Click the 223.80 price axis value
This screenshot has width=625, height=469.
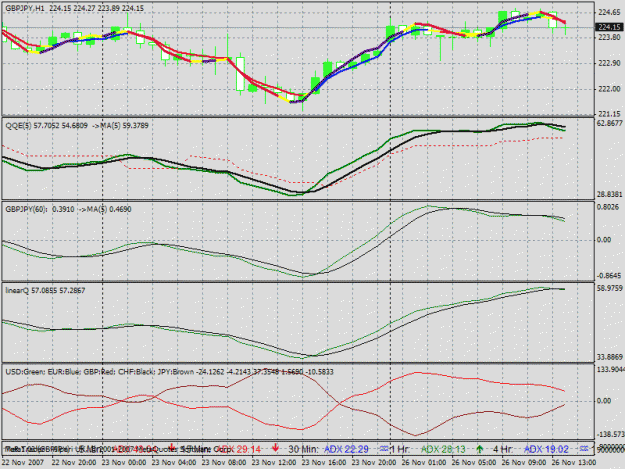[609, 37]
